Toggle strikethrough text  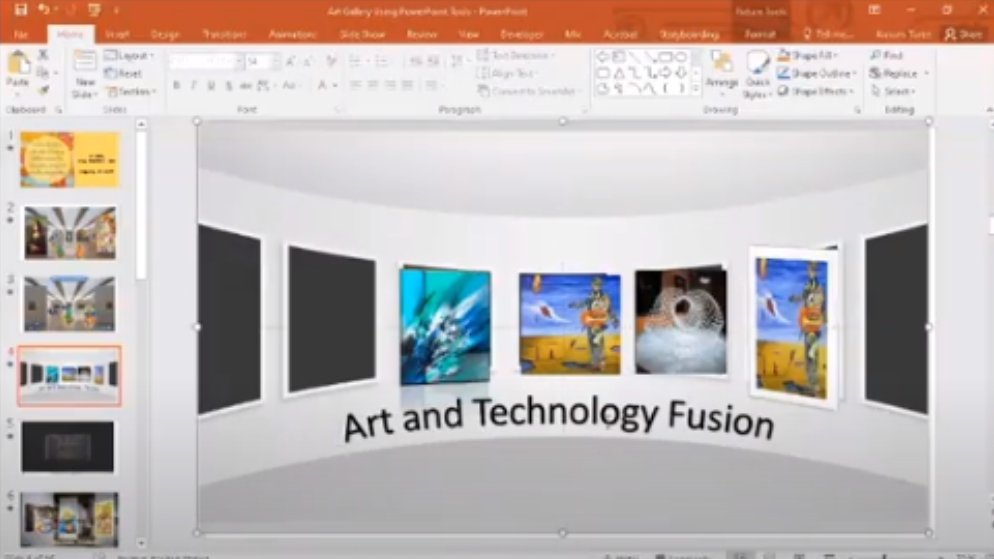[x=246, y=85]
